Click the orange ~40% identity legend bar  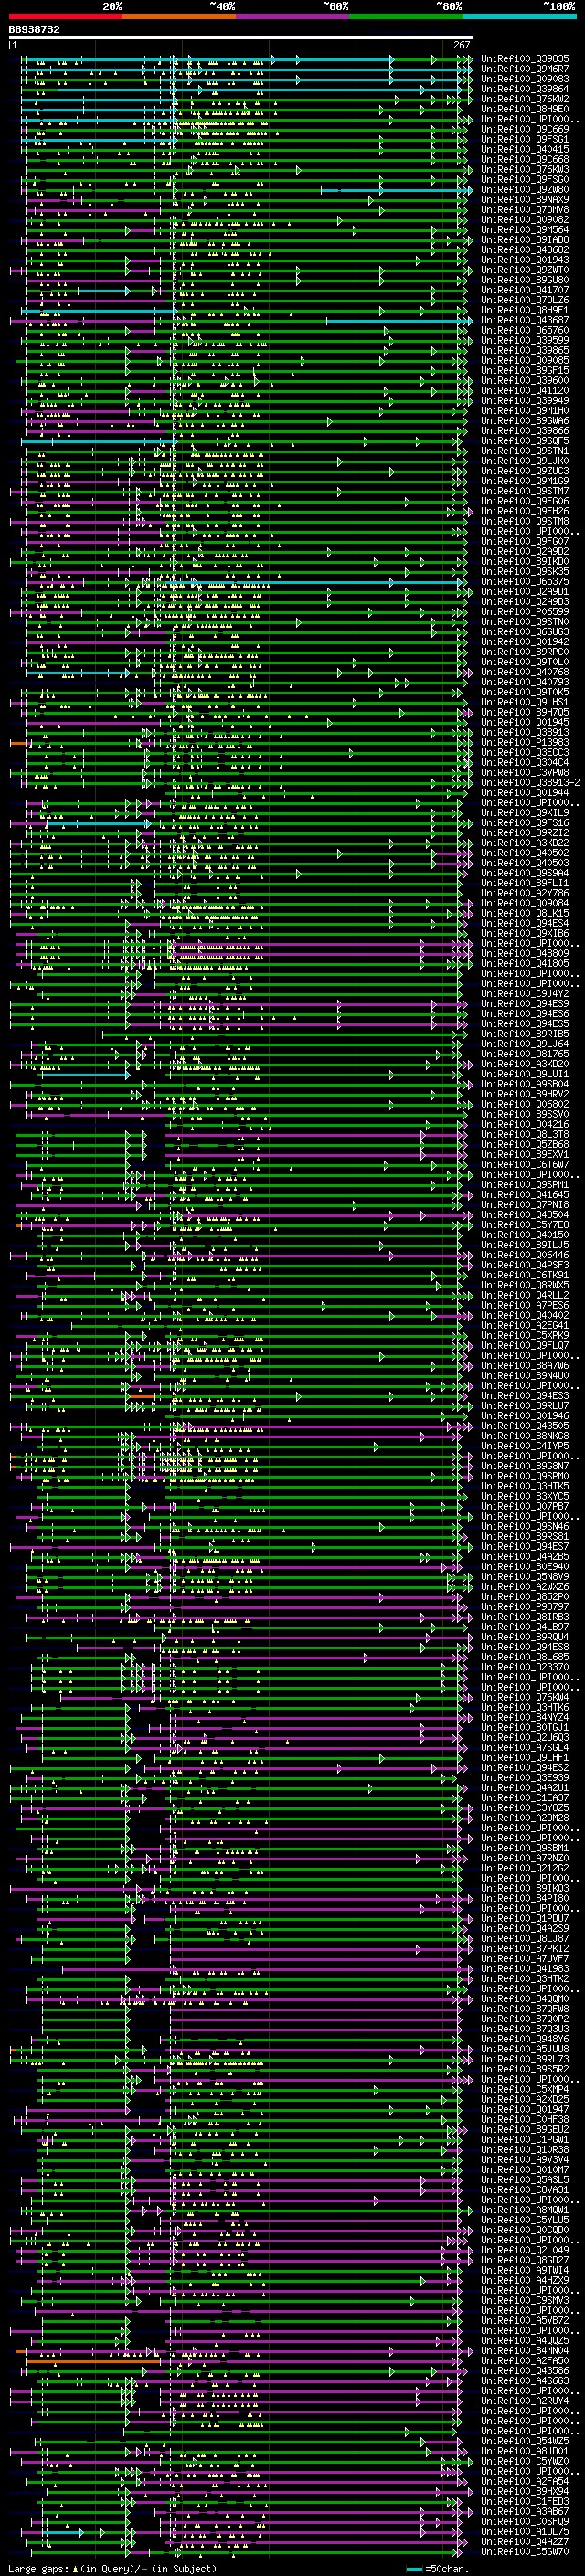(x=180, y=16)
